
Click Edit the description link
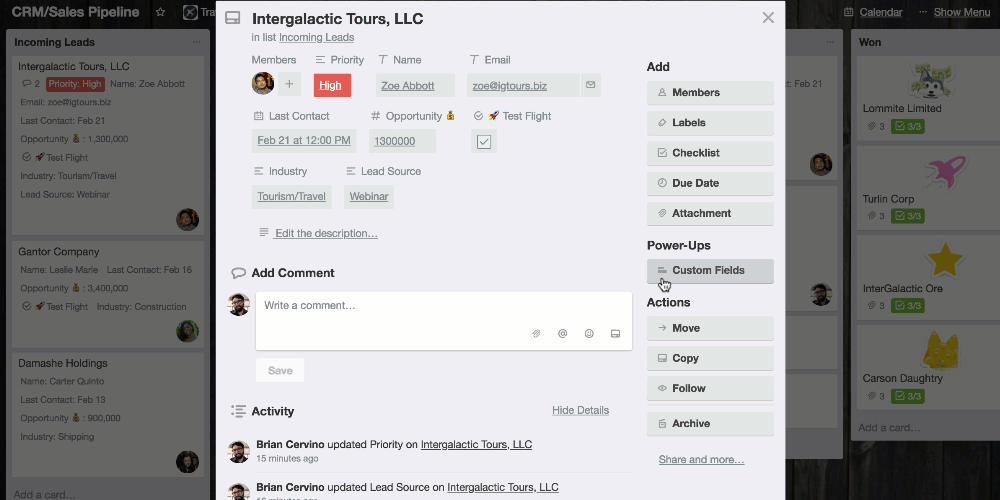[x=326, y=233]
